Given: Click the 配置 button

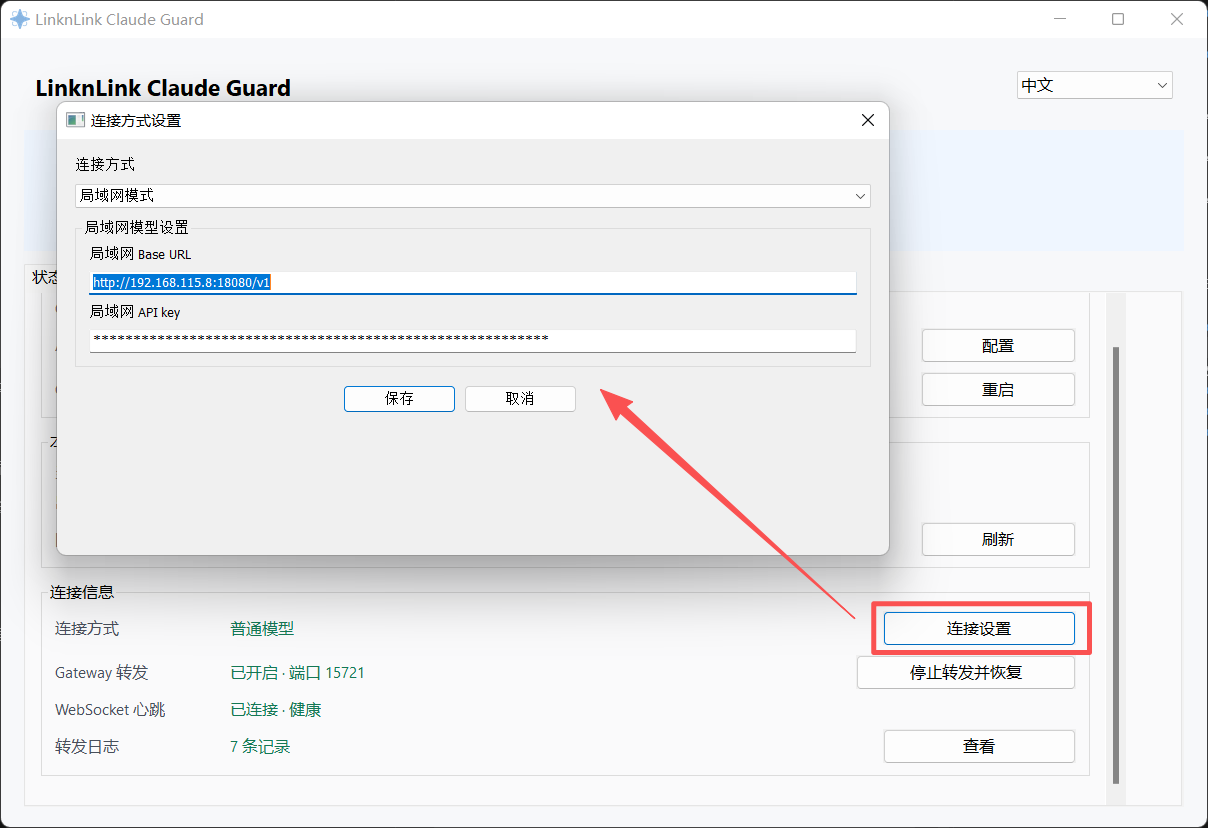Looking at the screenshot, I should coord(998,345).
